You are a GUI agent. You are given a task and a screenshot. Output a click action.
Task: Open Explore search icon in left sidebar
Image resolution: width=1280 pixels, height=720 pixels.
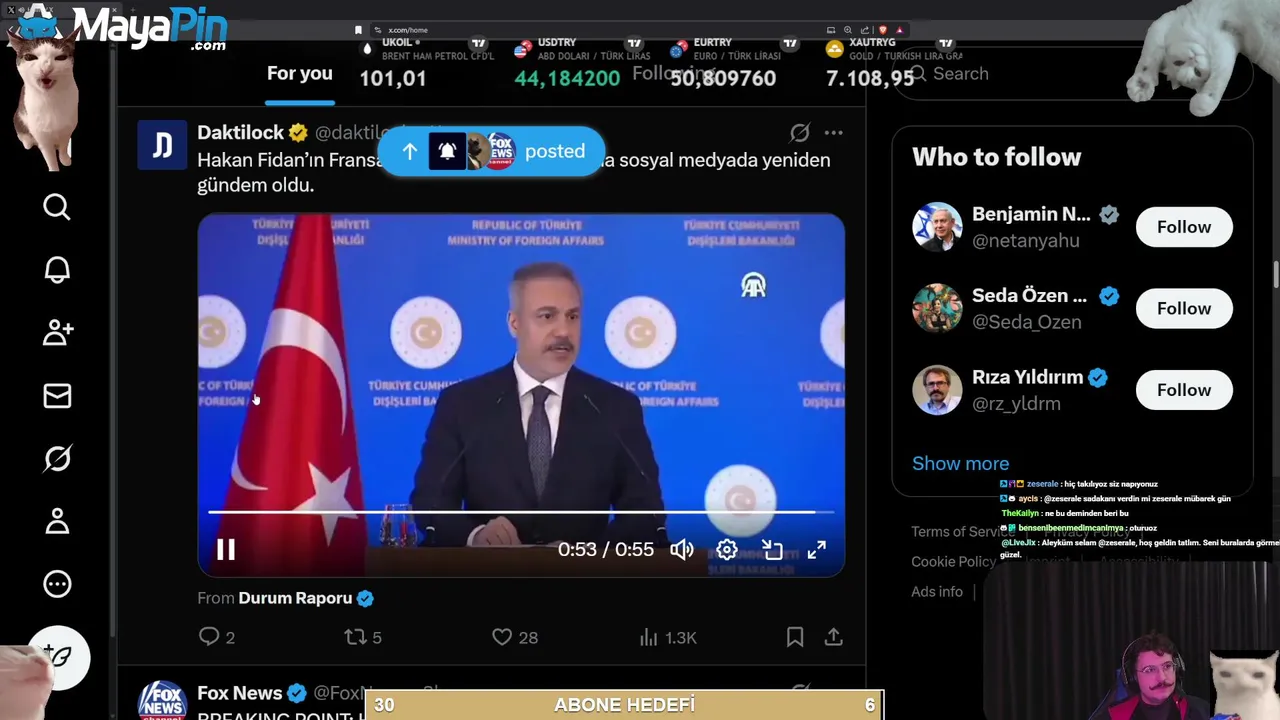point(57,207)
